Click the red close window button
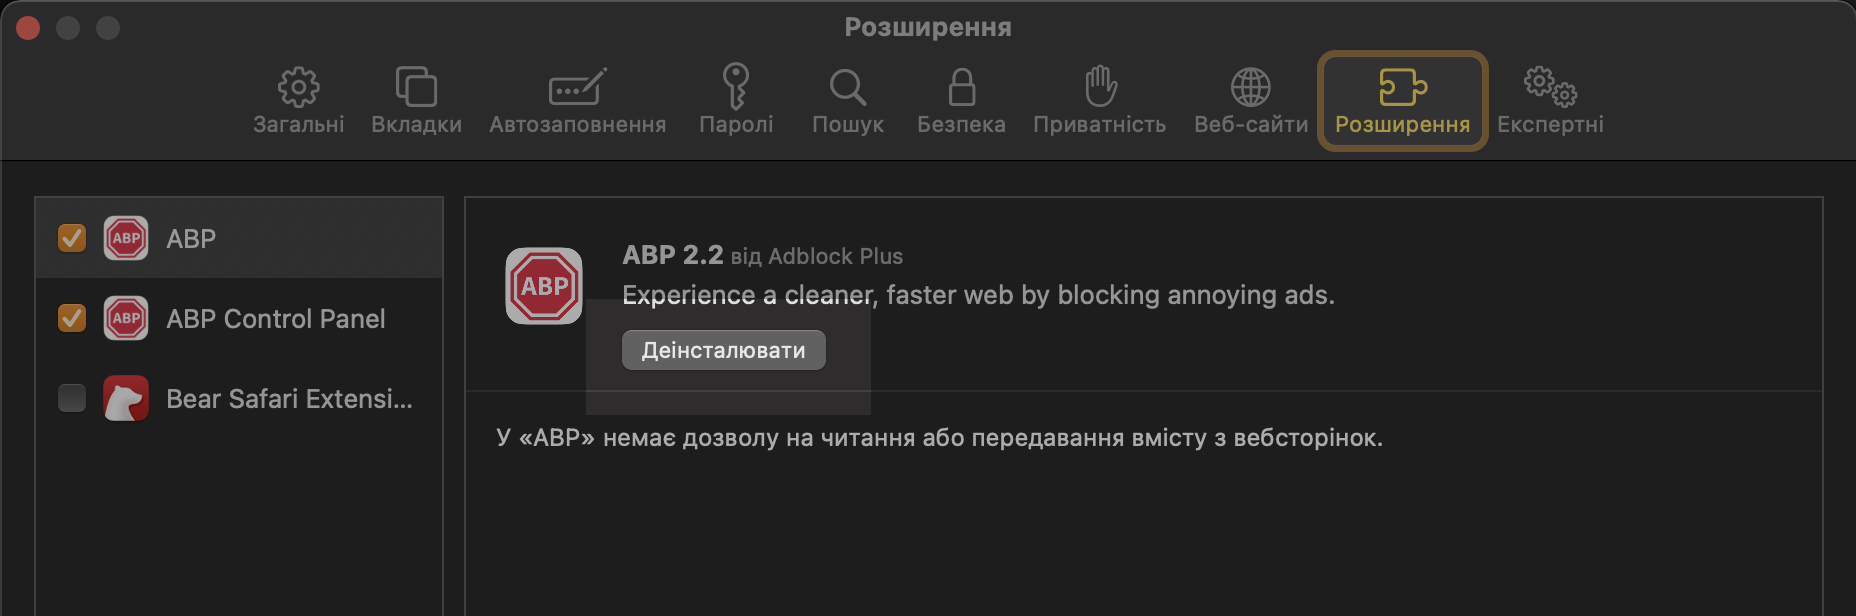This screenshot has width=1856, height=616. click(x=28, y=28)
